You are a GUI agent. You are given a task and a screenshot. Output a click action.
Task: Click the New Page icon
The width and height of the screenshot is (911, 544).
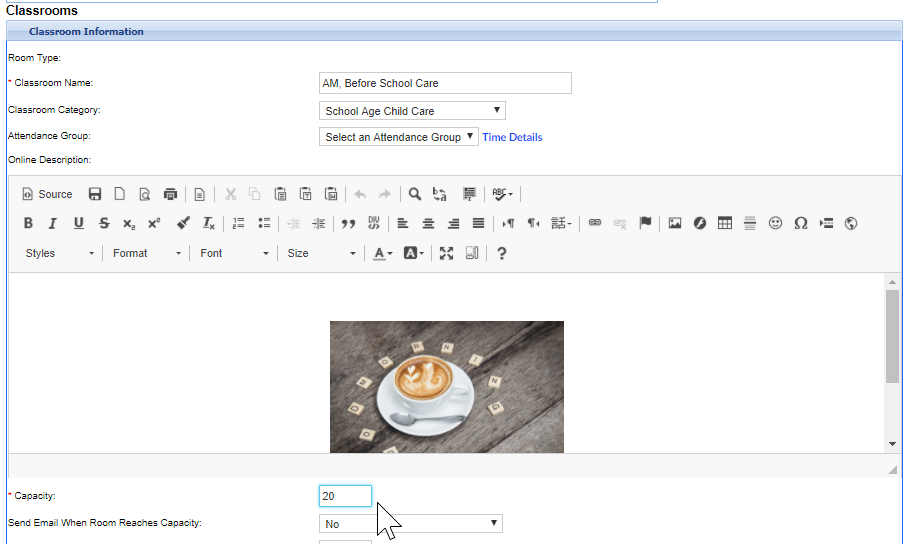tap(120, 194)
